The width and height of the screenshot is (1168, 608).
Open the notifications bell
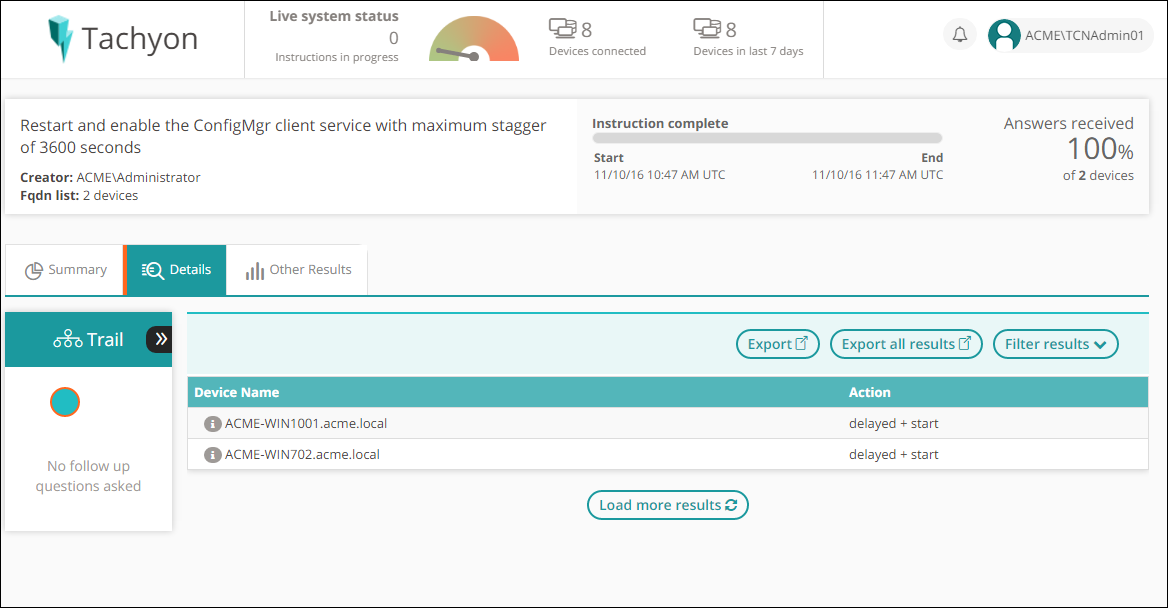coord(960,35)
